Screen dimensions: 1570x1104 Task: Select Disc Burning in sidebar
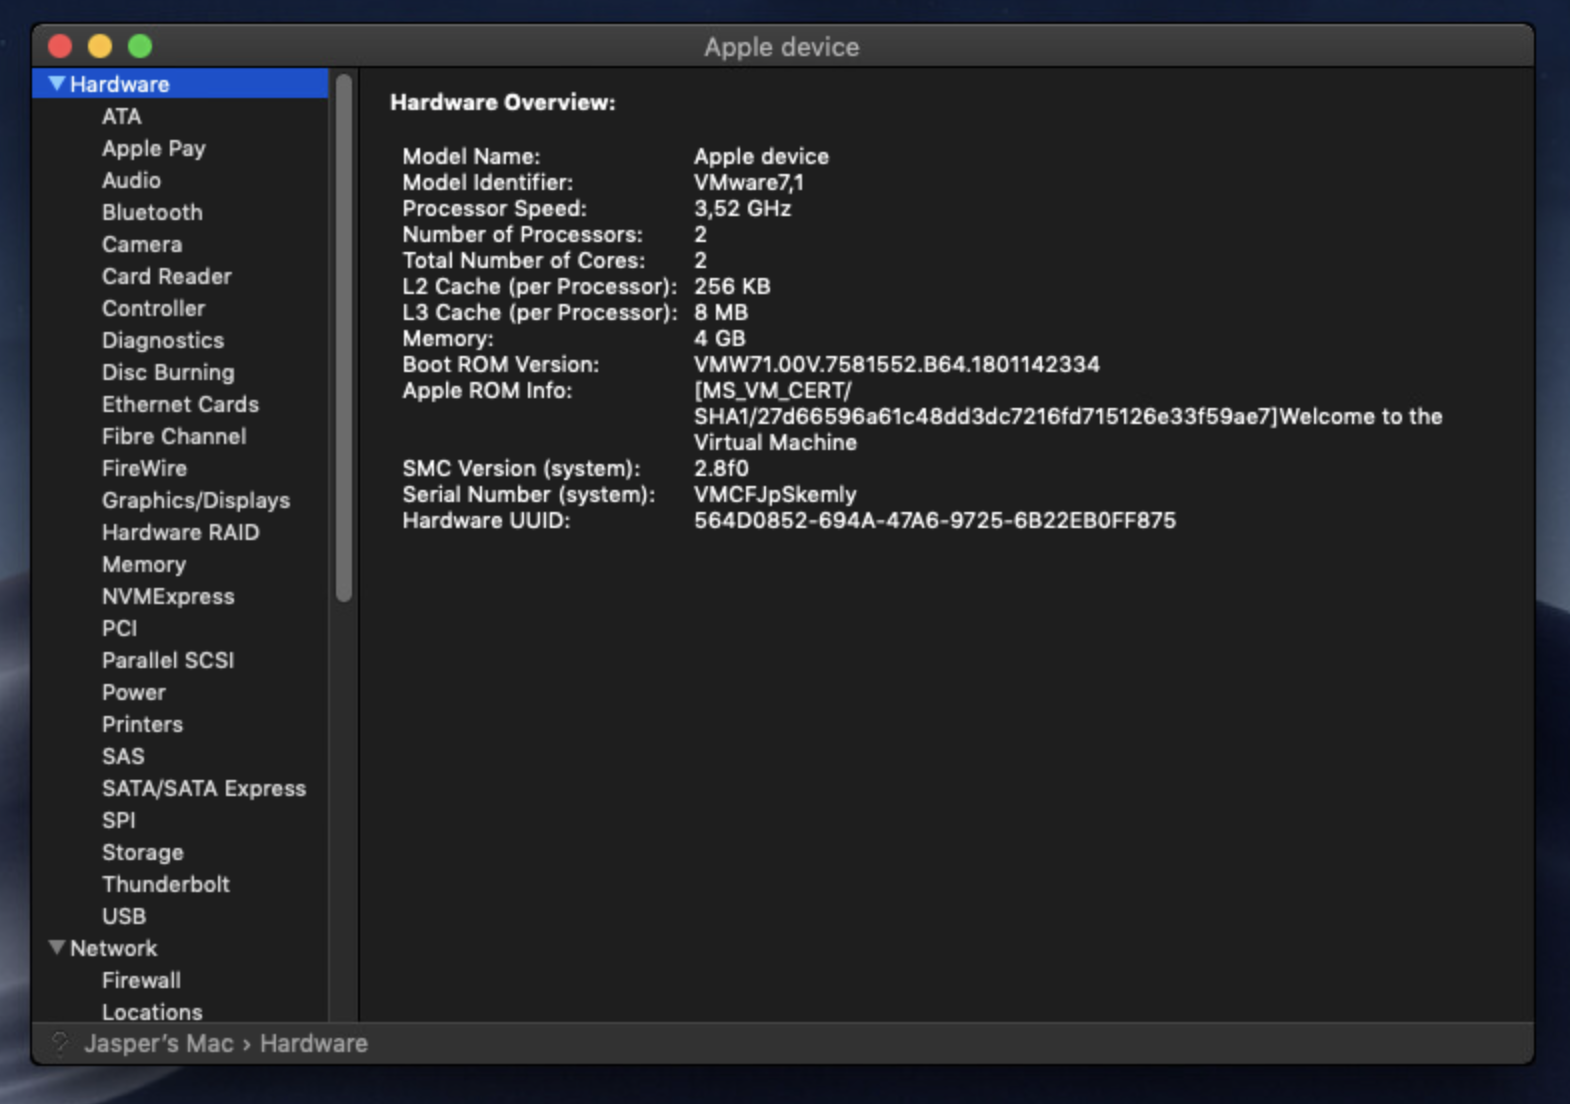(168, 372)
